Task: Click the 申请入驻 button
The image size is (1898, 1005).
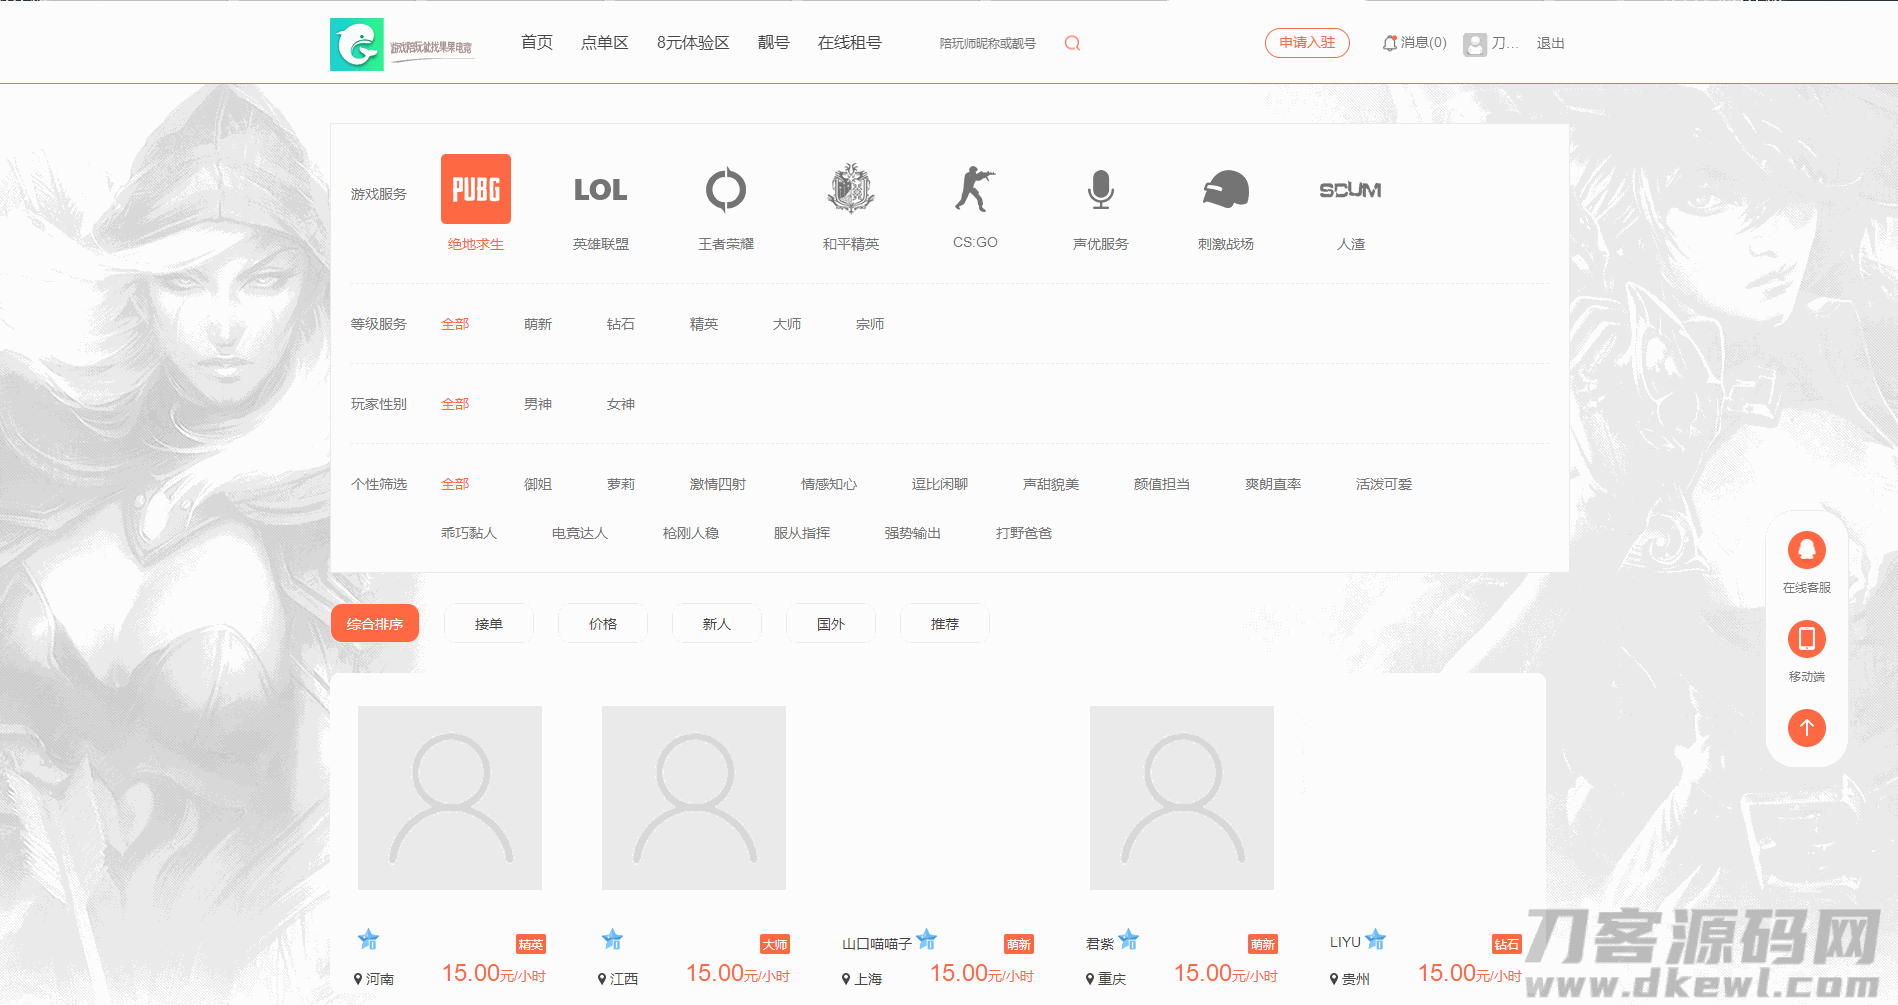Action: click(1306, 43)
